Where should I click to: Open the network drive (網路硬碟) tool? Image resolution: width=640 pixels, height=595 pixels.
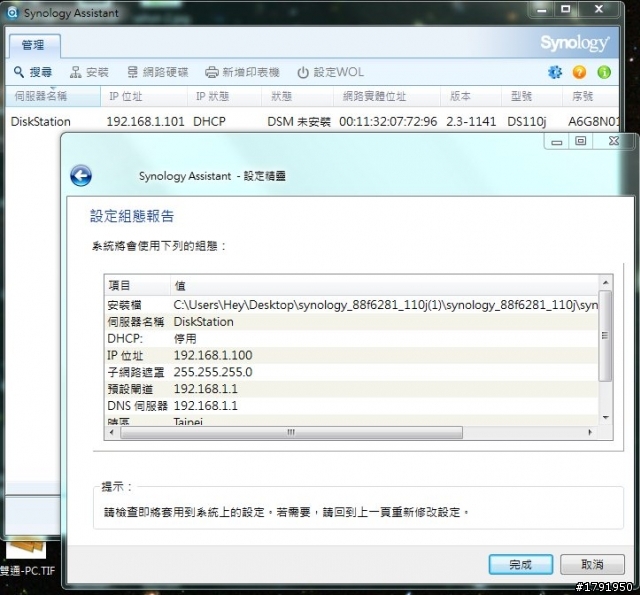[157, 72]
